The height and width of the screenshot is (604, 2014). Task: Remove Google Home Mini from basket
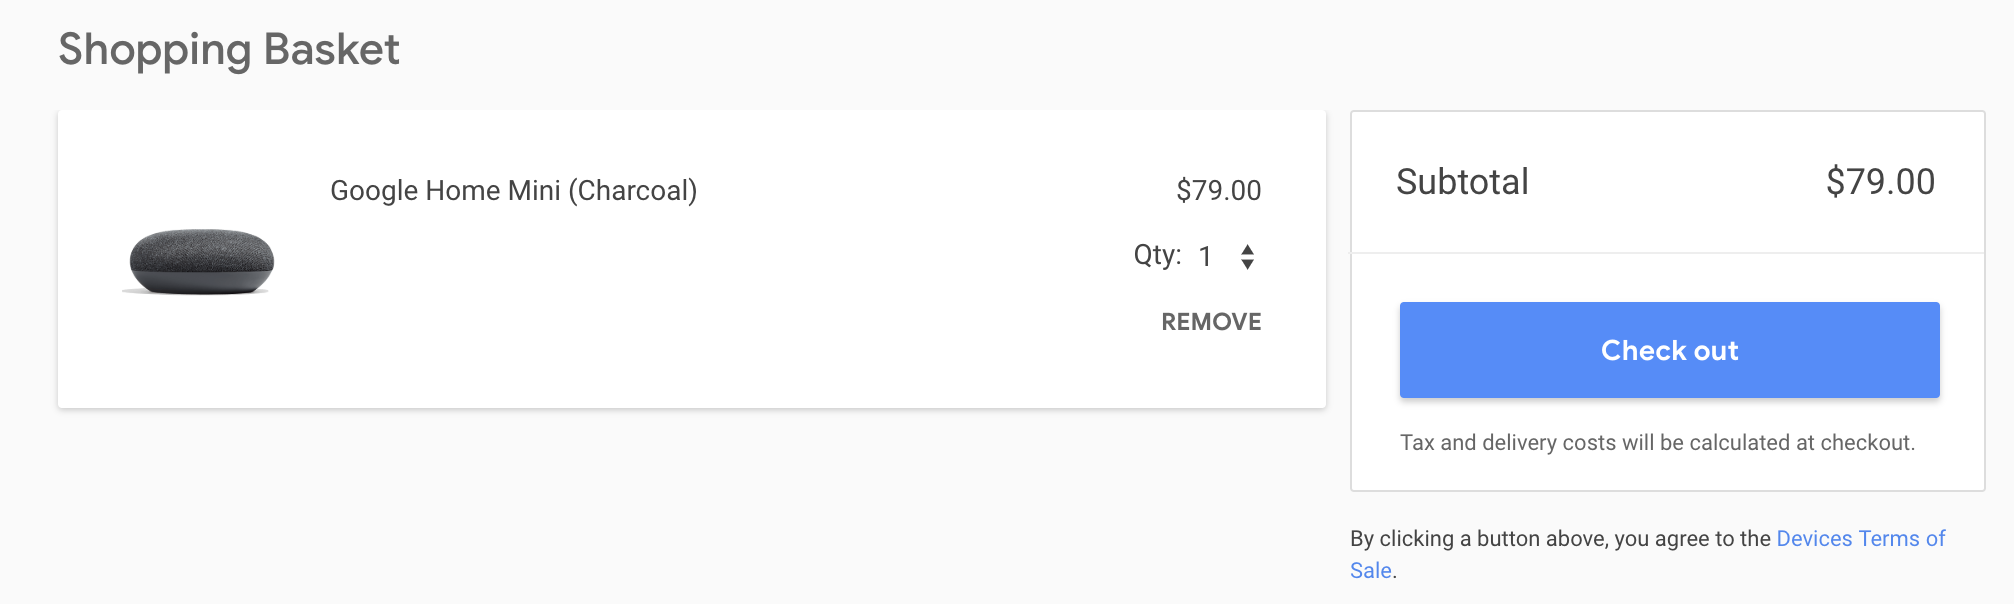(1211, 322)
